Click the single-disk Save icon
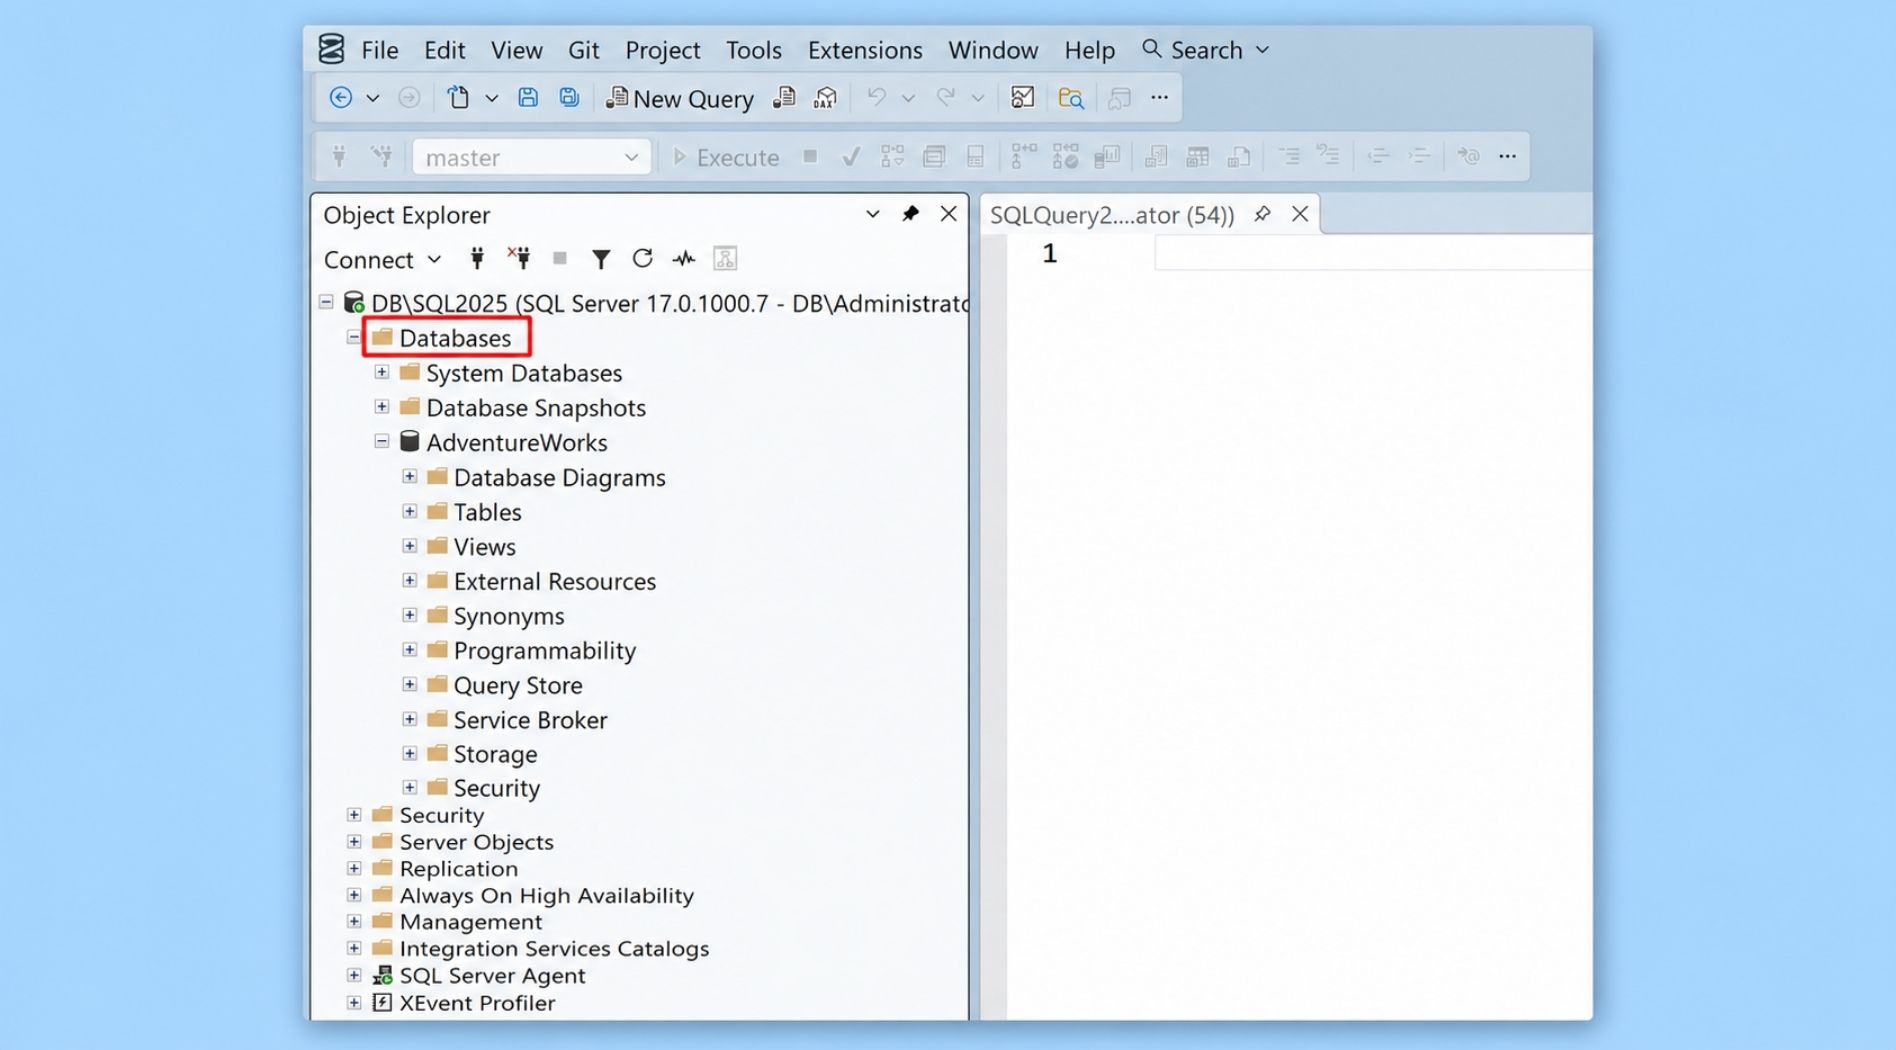 (528, 97)
